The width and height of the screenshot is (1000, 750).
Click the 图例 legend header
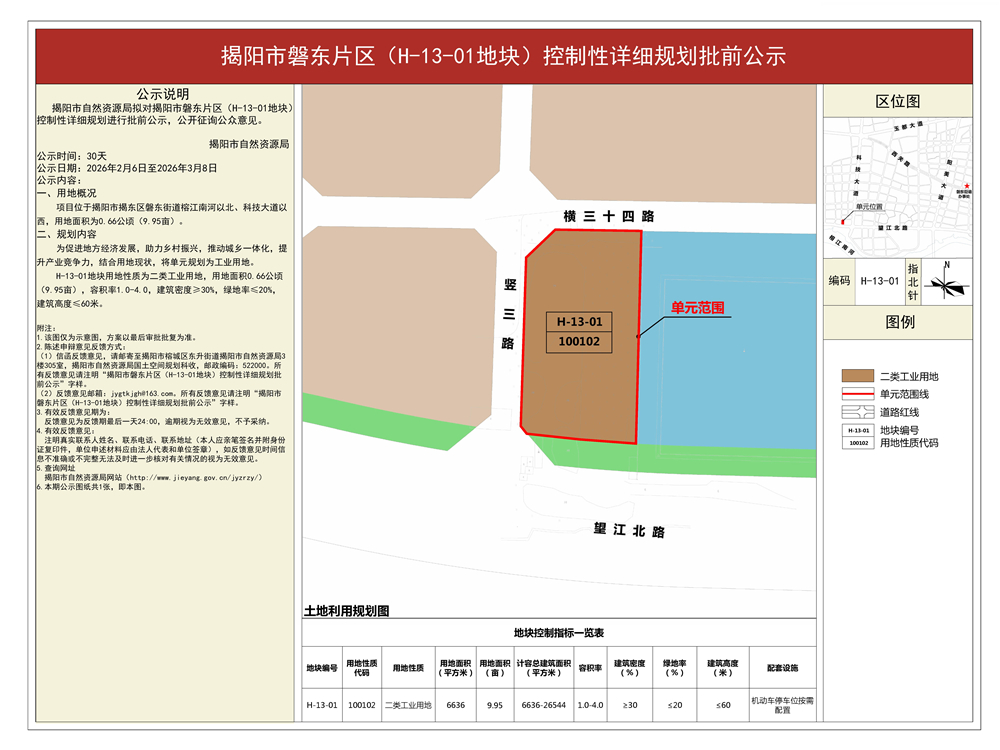[897, 322]
